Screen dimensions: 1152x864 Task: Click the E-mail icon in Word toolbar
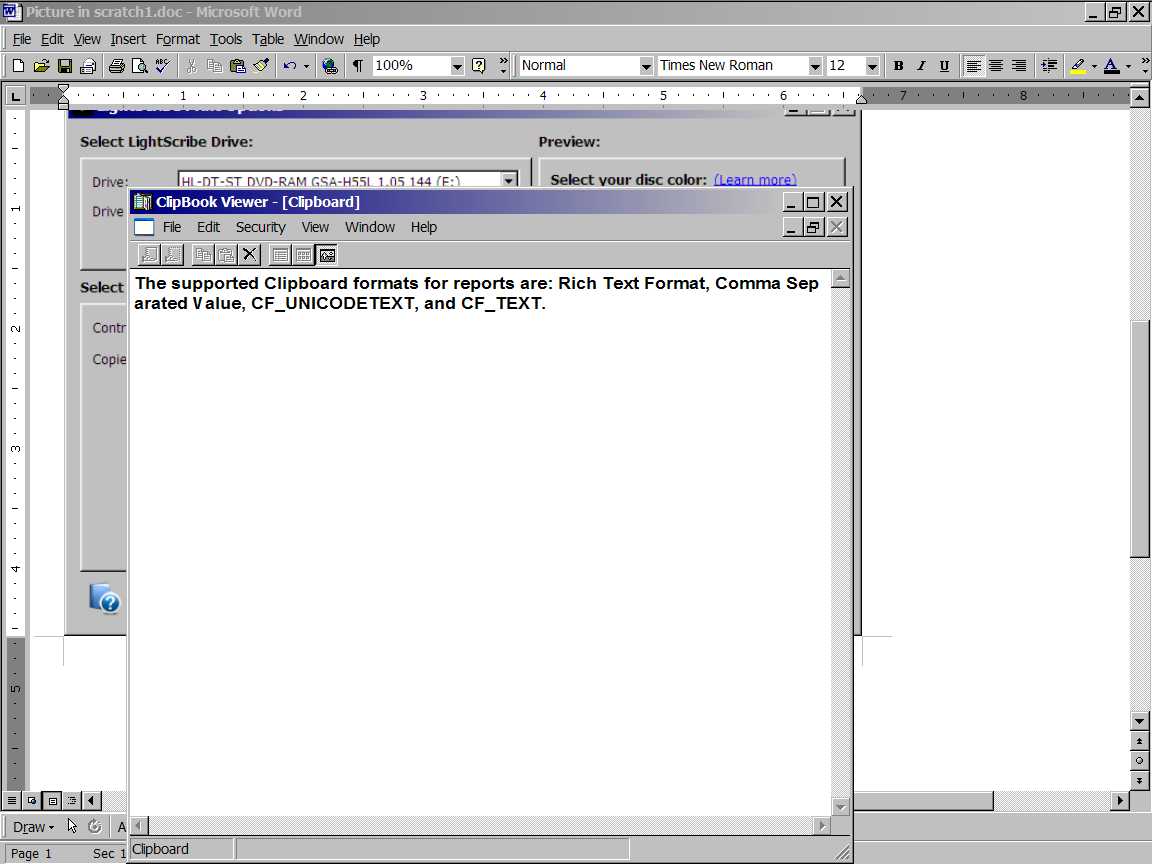[88, 66]
